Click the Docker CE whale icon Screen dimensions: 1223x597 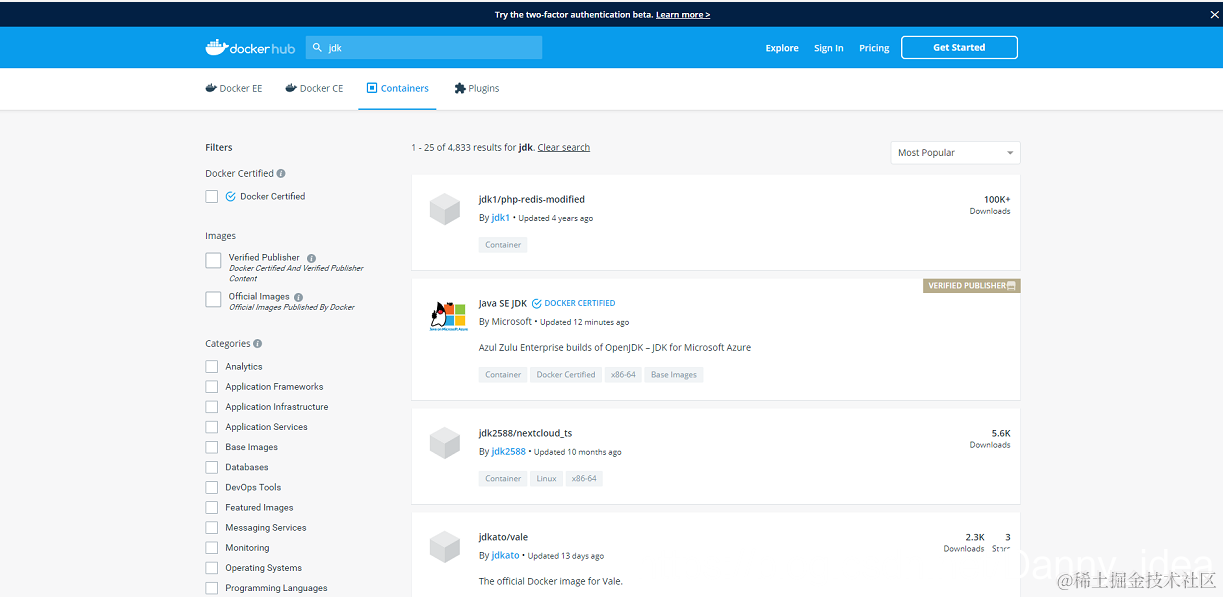(x=291, y=88)
